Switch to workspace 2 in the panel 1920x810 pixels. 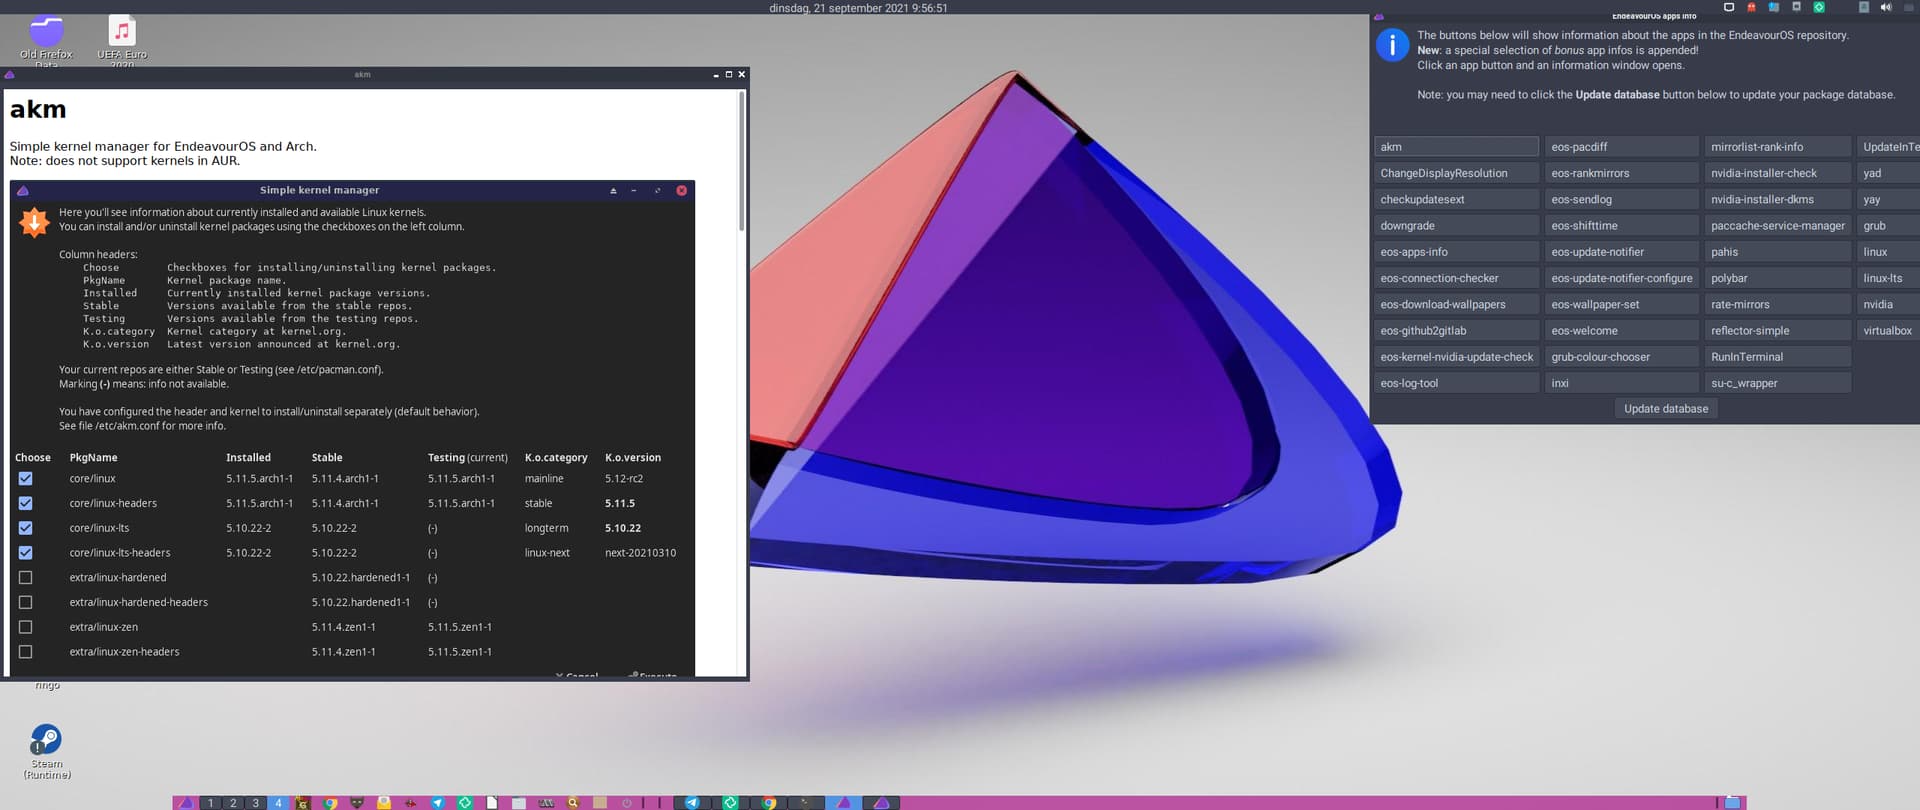coord(233,803)
